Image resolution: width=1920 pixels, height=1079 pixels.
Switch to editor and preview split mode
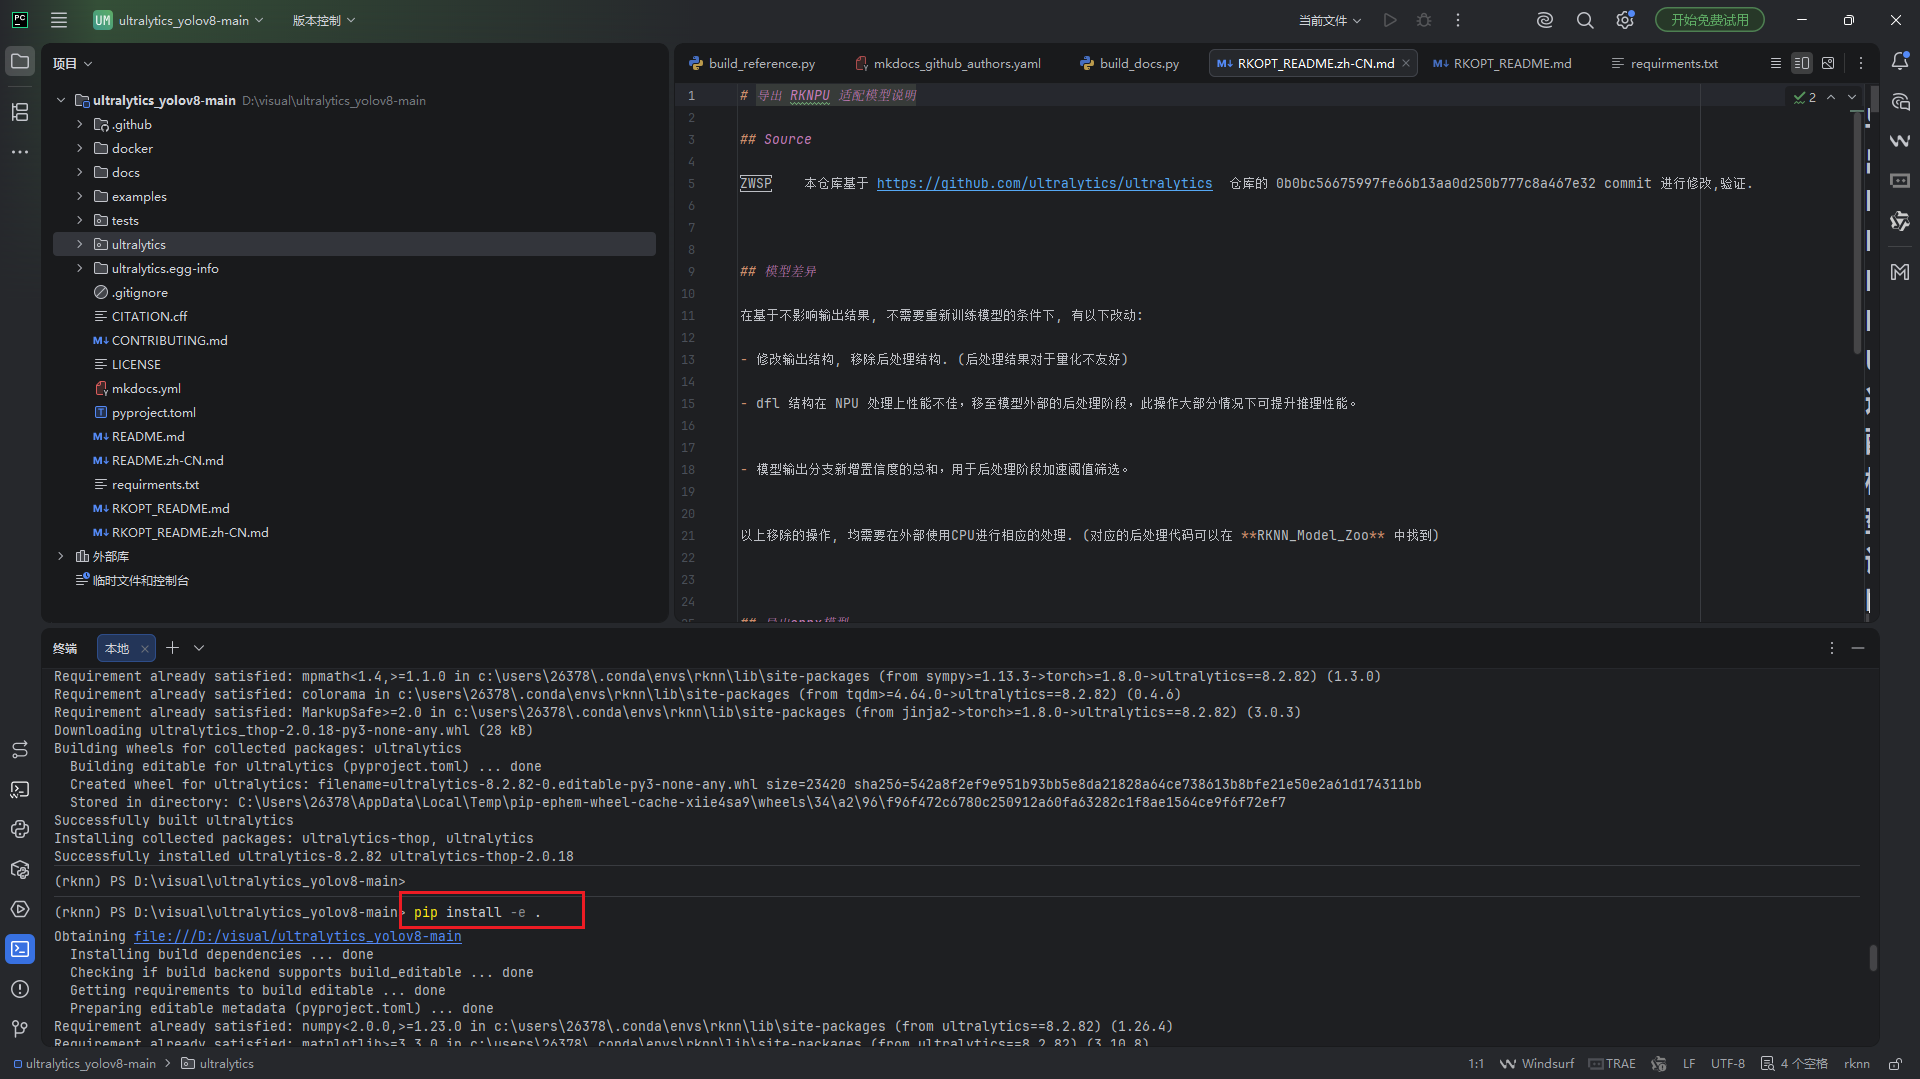(1801, 63)
